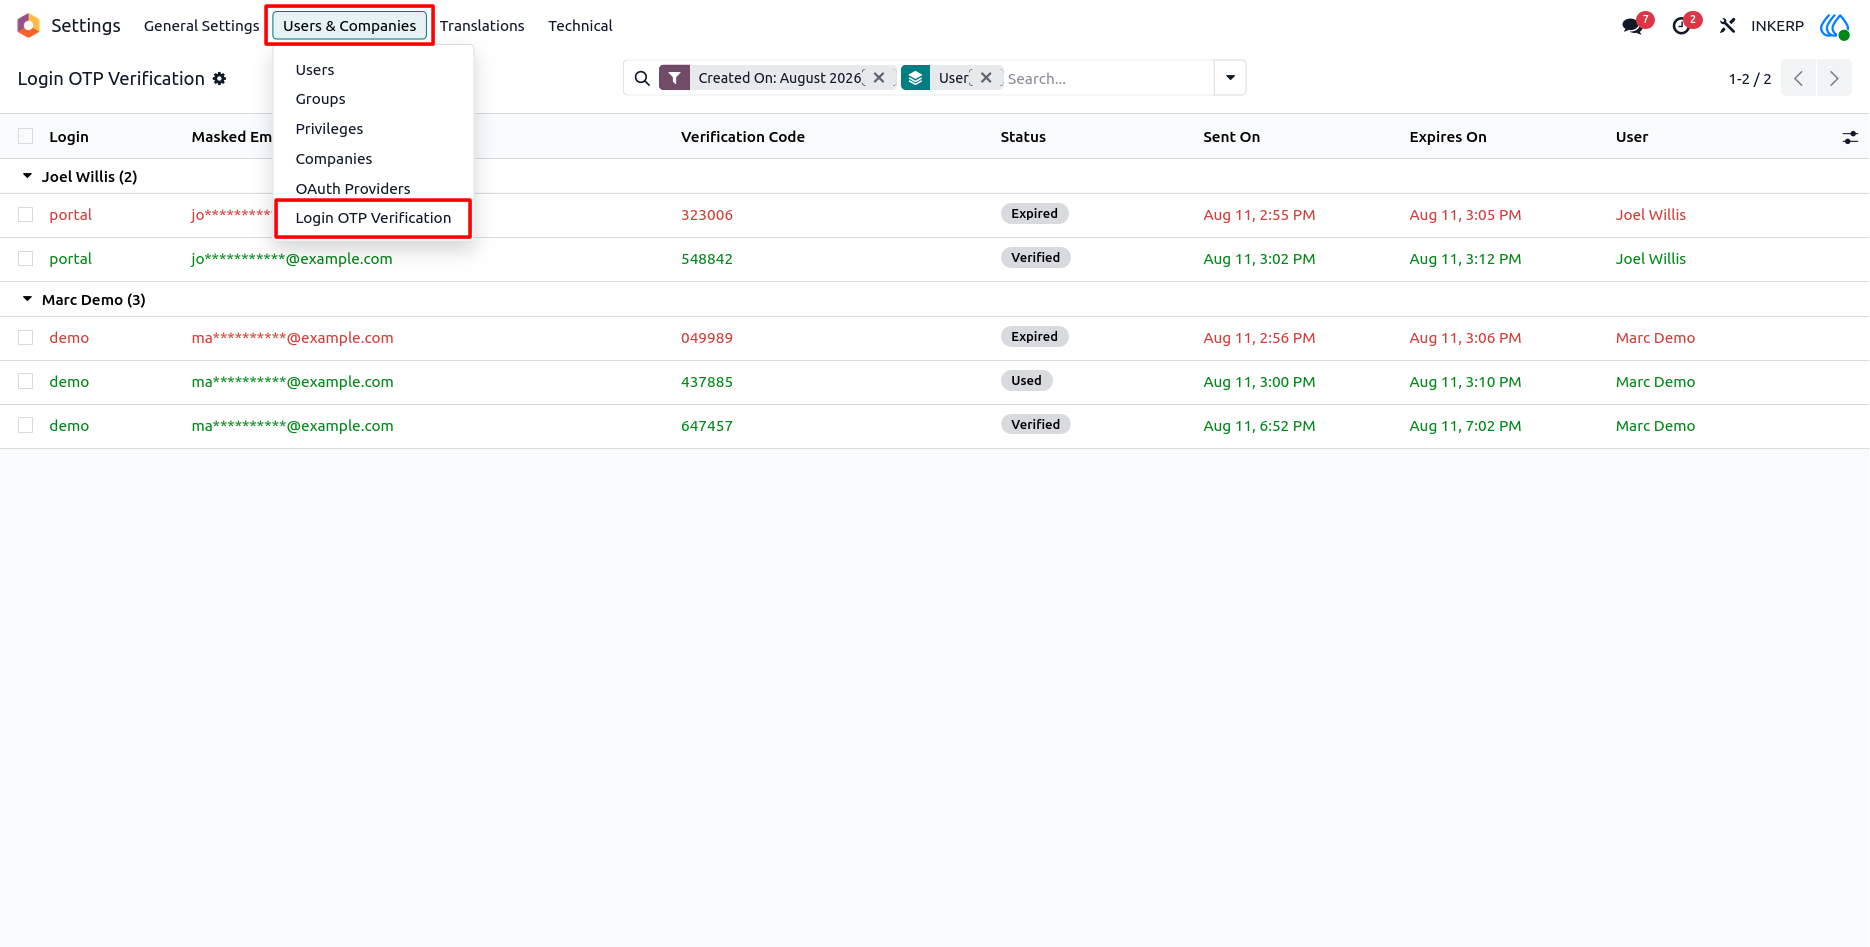
Task: Open the user avatar menu
Action: tap(1835, 26)
